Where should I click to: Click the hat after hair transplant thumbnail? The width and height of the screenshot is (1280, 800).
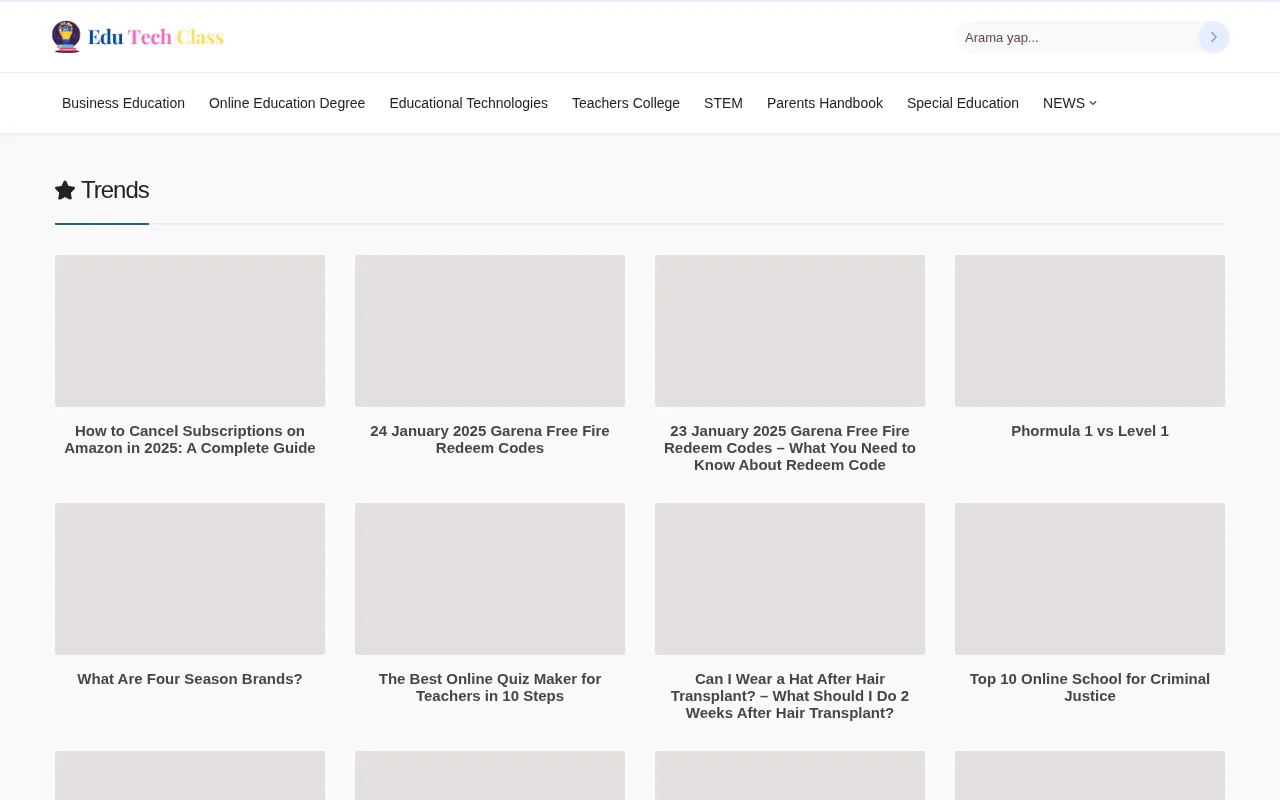point(790,578)
